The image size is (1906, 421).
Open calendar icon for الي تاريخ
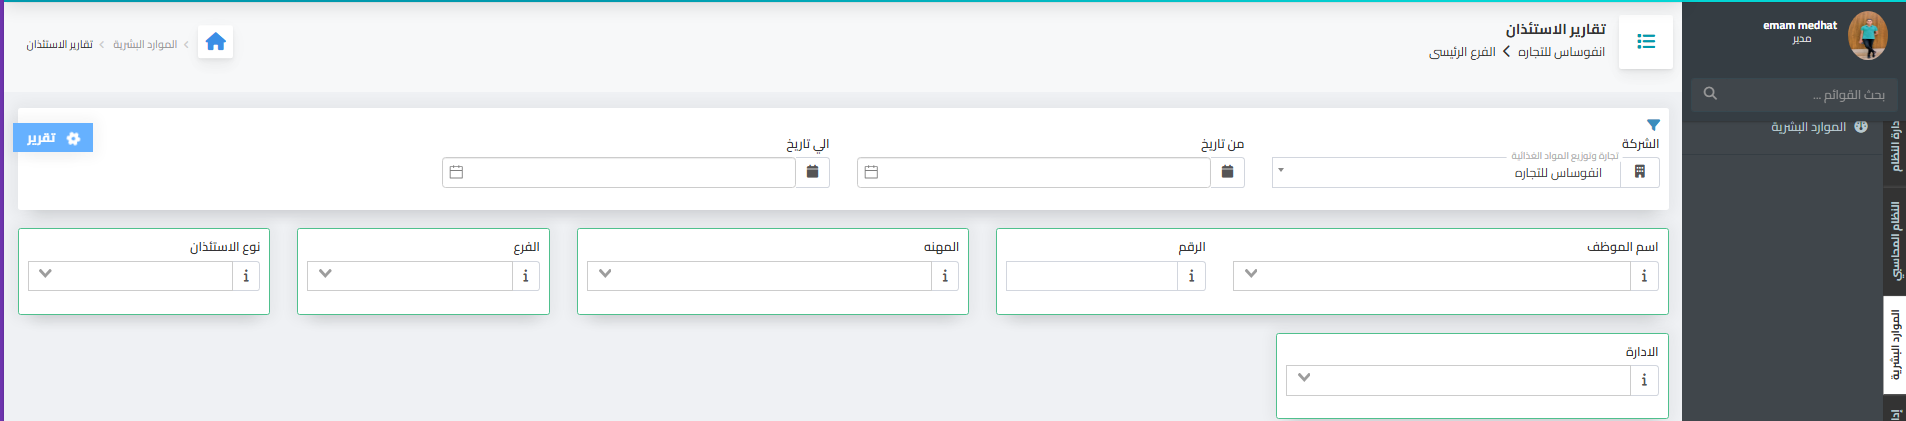(x=813, y=172)
